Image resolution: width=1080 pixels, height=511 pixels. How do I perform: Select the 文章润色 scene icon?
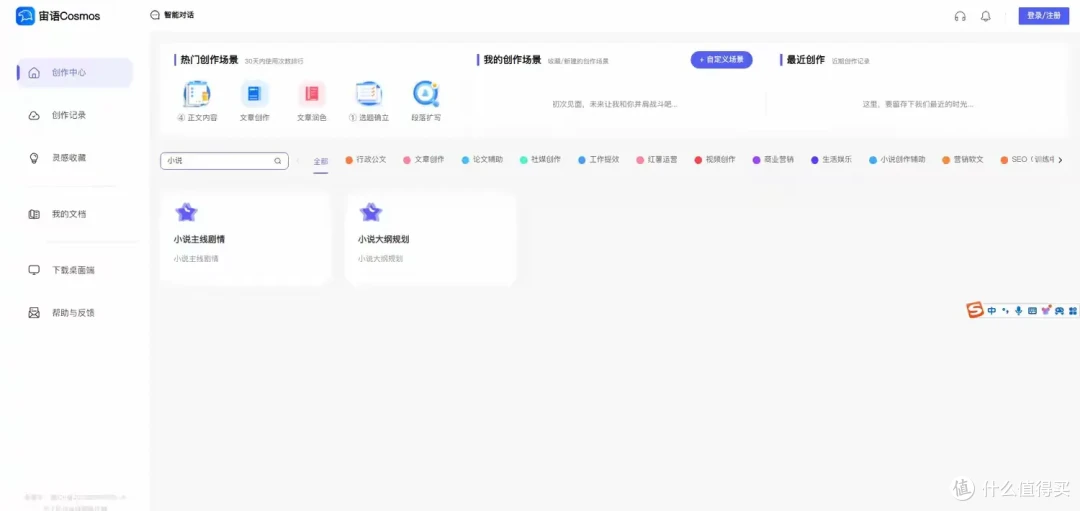click(x=312, y=95)
